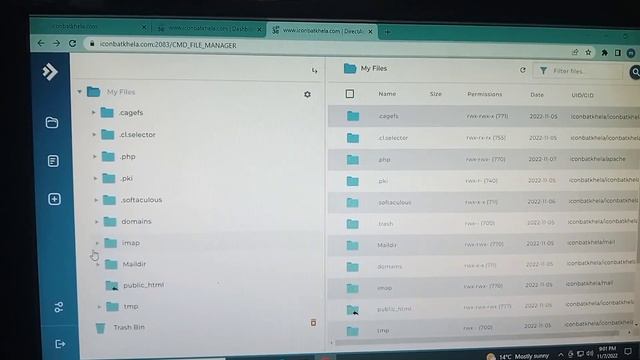The image size is (640, 360).
Task: Close the active DirectAdmin browser tab
Action: pos(370,31)
